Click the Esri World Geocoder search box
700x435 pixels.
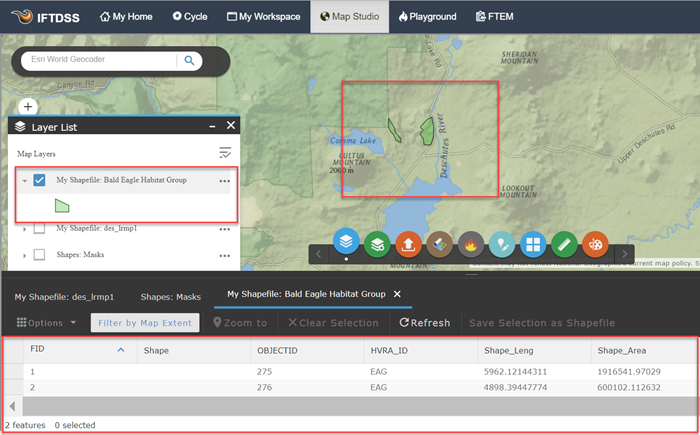(99, 60)
